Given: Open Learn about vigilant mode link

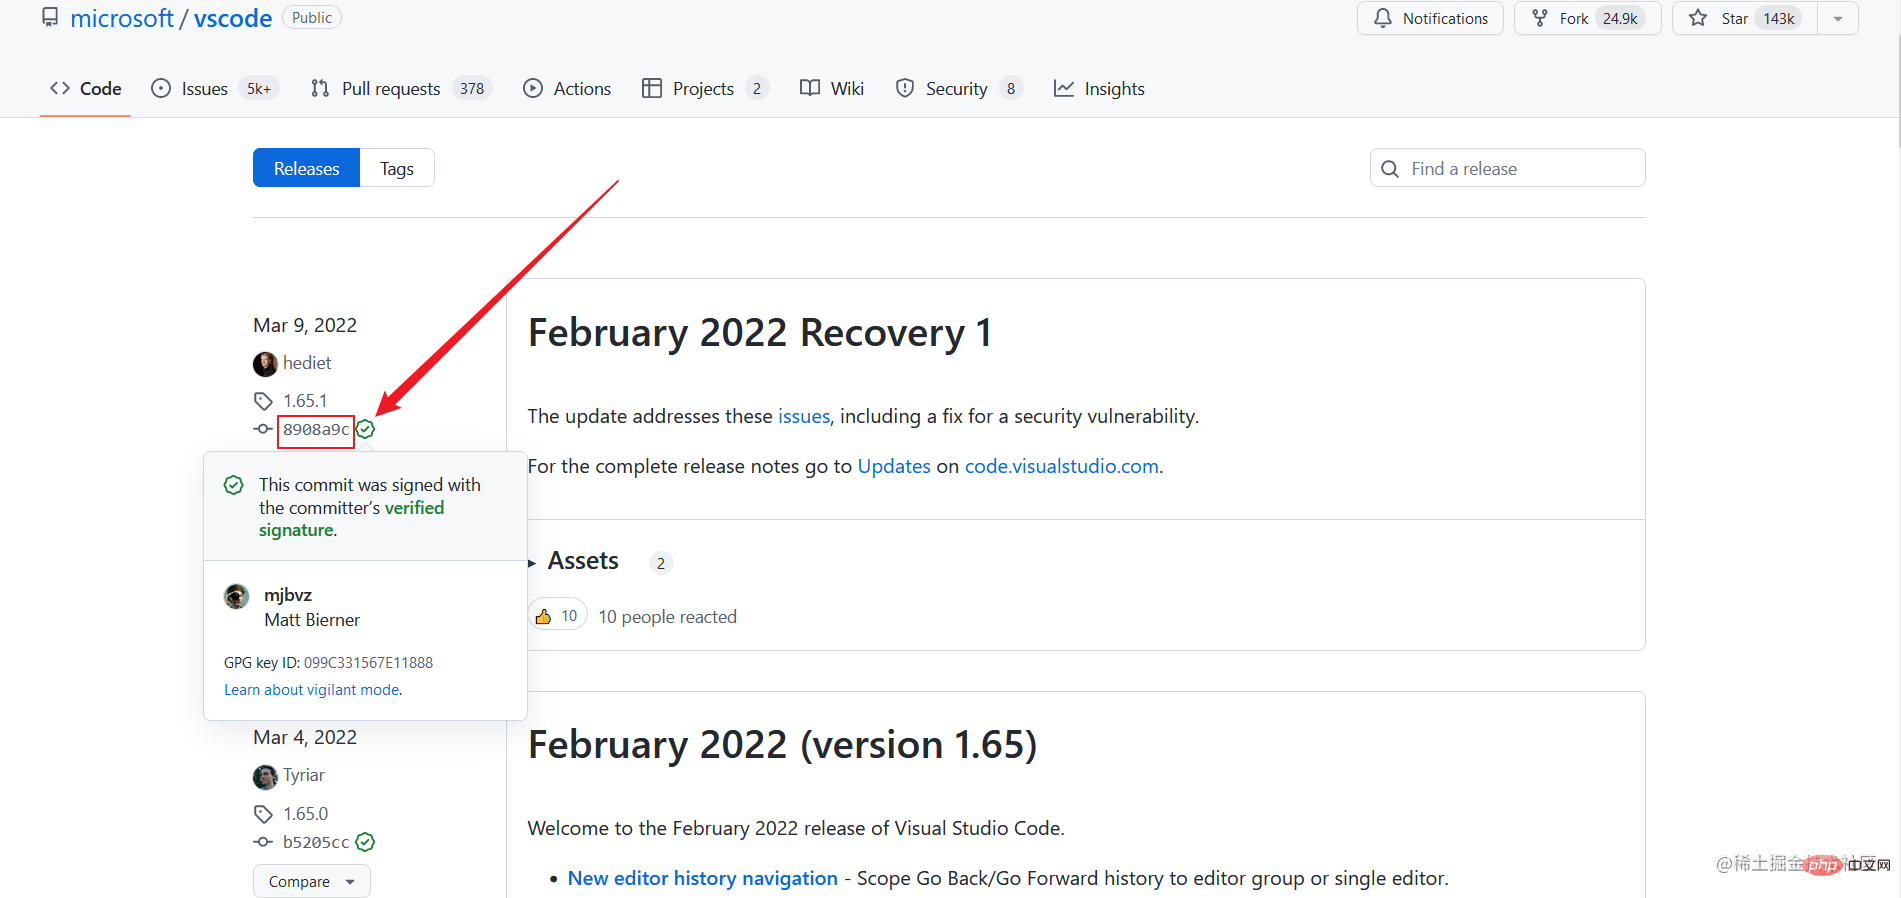Looking at the screenshot, I should point(312,690).
